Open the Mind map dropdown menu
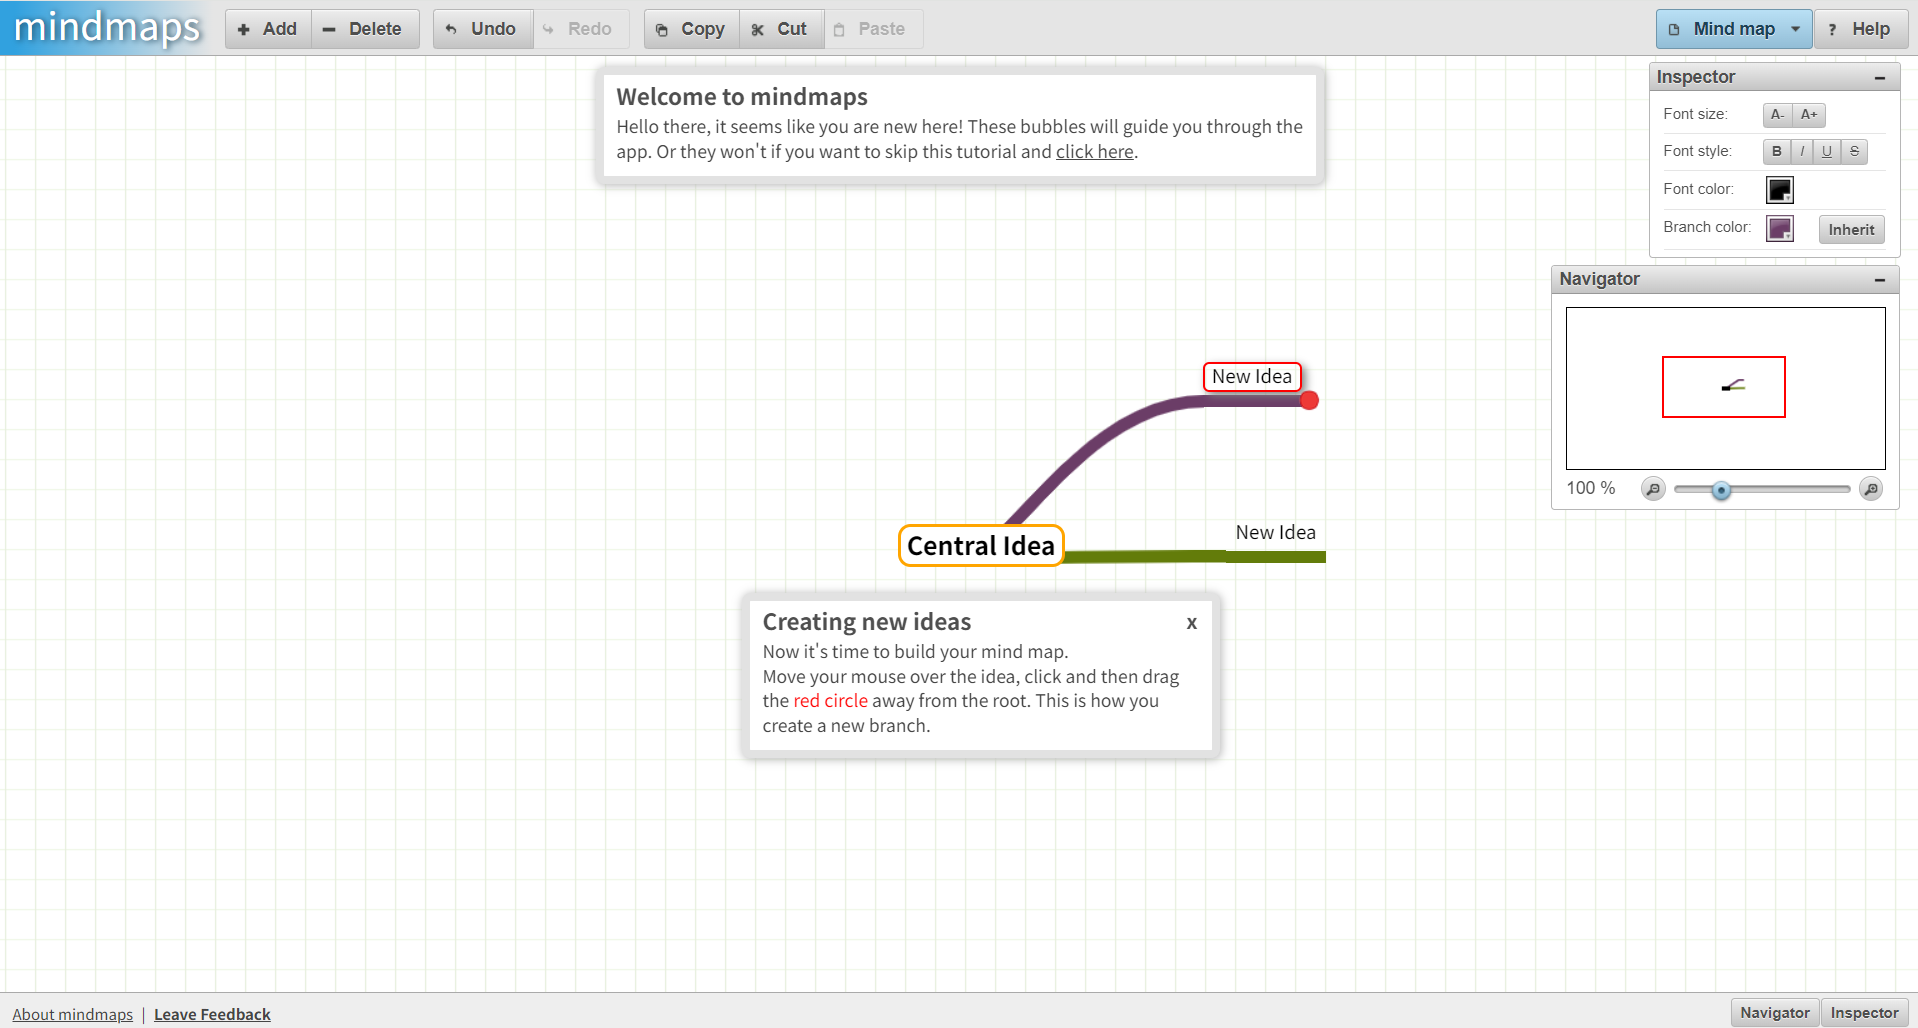This screenshot has width=1918, height=1028. [x=1733, y=28]
